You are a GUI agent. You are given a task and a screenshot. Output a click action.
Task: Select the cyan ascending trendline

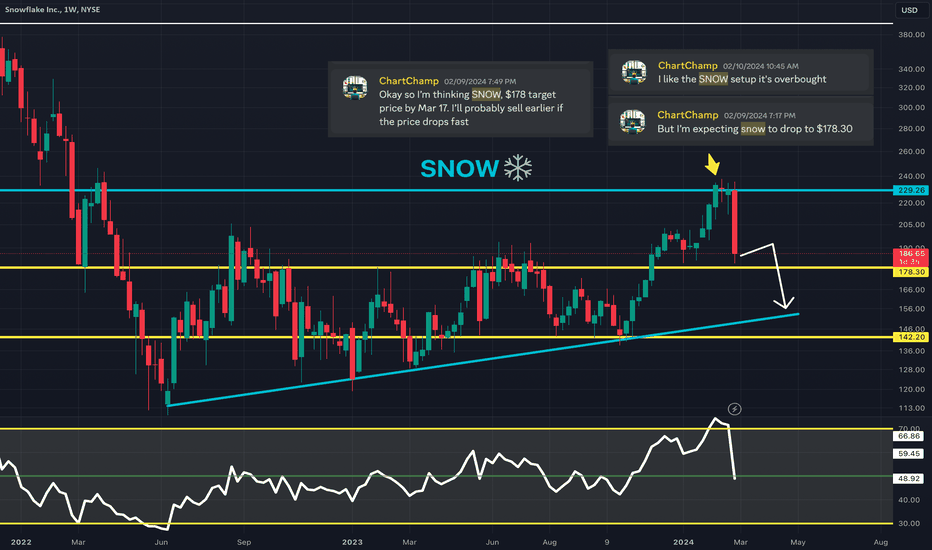pos(483,360)
